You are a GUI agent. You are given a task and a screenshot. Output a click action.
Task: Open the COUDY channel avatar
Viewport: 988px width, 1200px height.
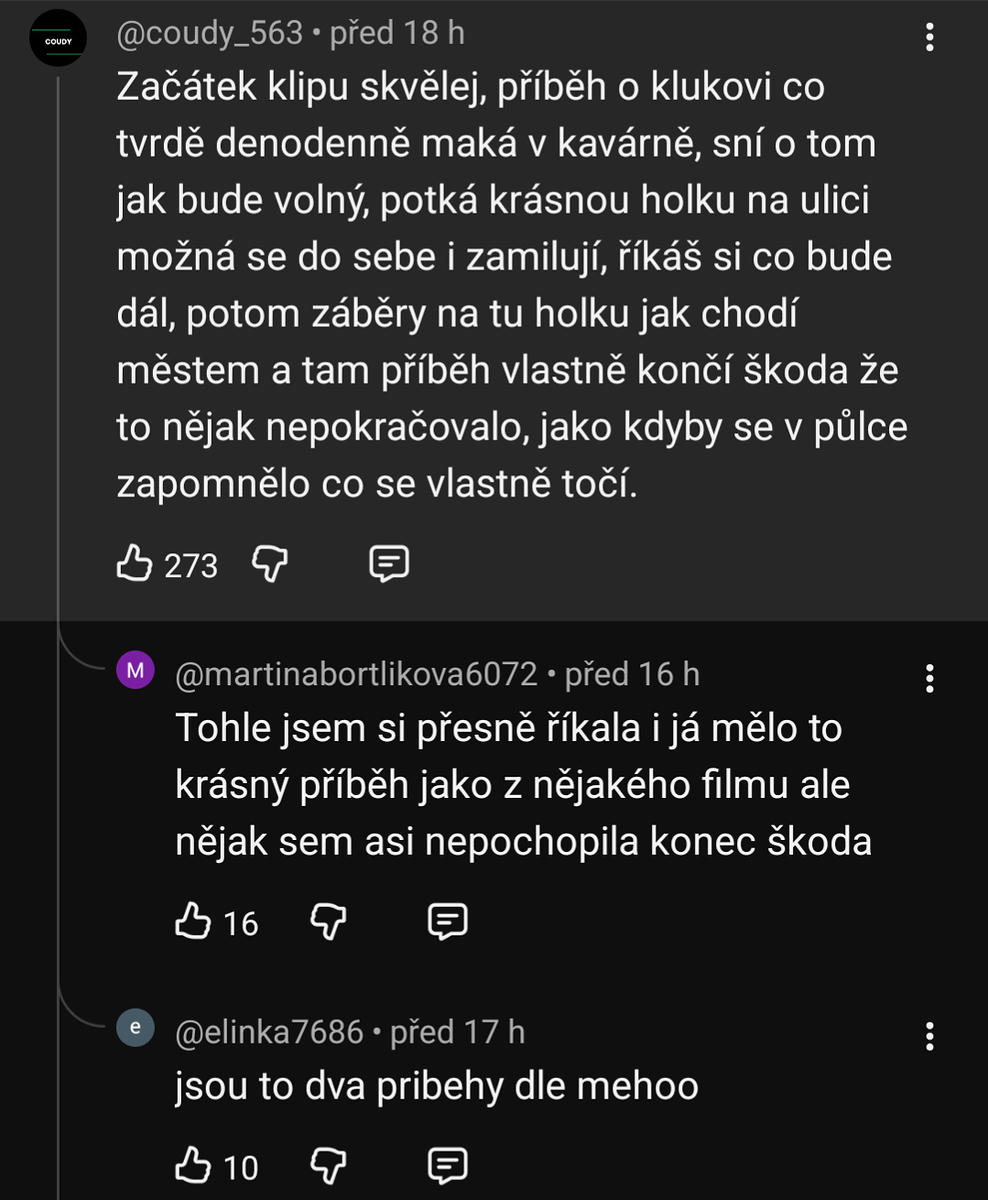[x=58, y=38]
